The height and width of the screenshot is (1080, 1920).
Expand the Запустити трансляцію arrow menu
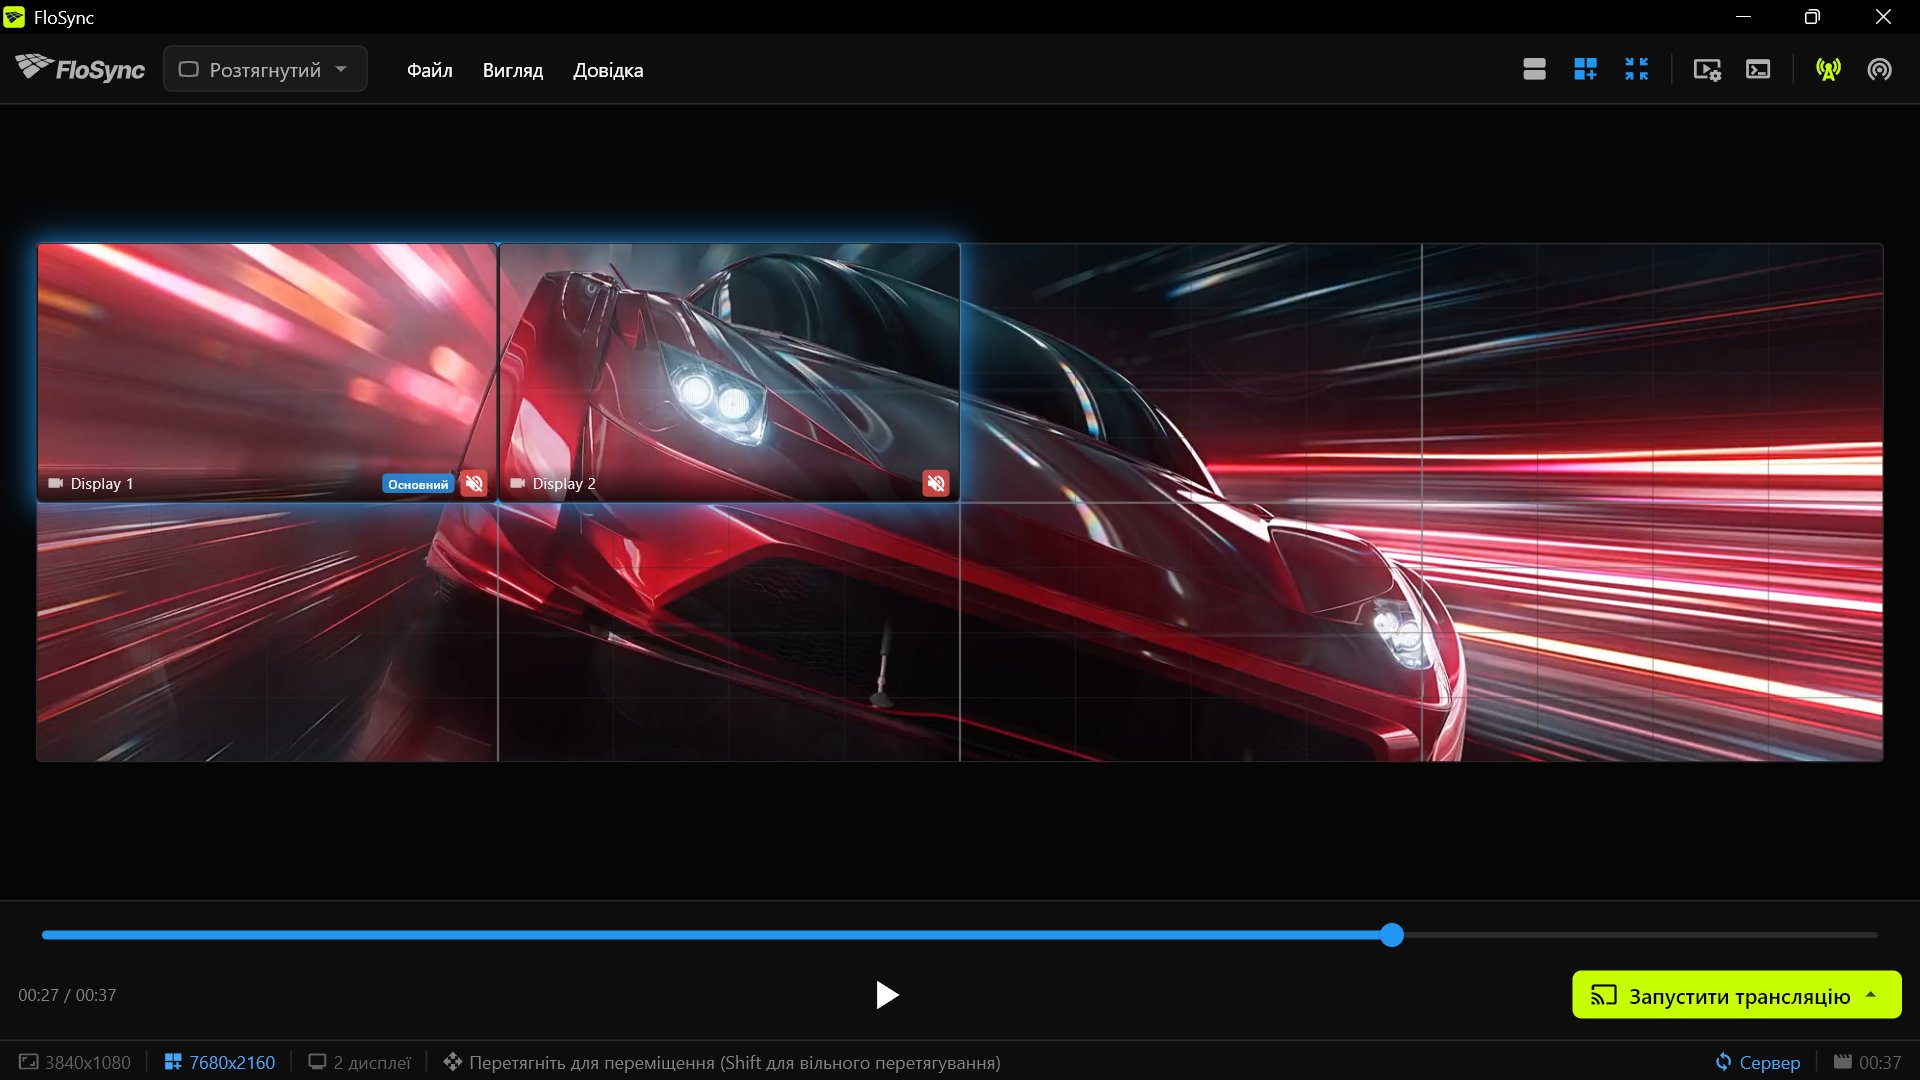tap(1871, 995)
